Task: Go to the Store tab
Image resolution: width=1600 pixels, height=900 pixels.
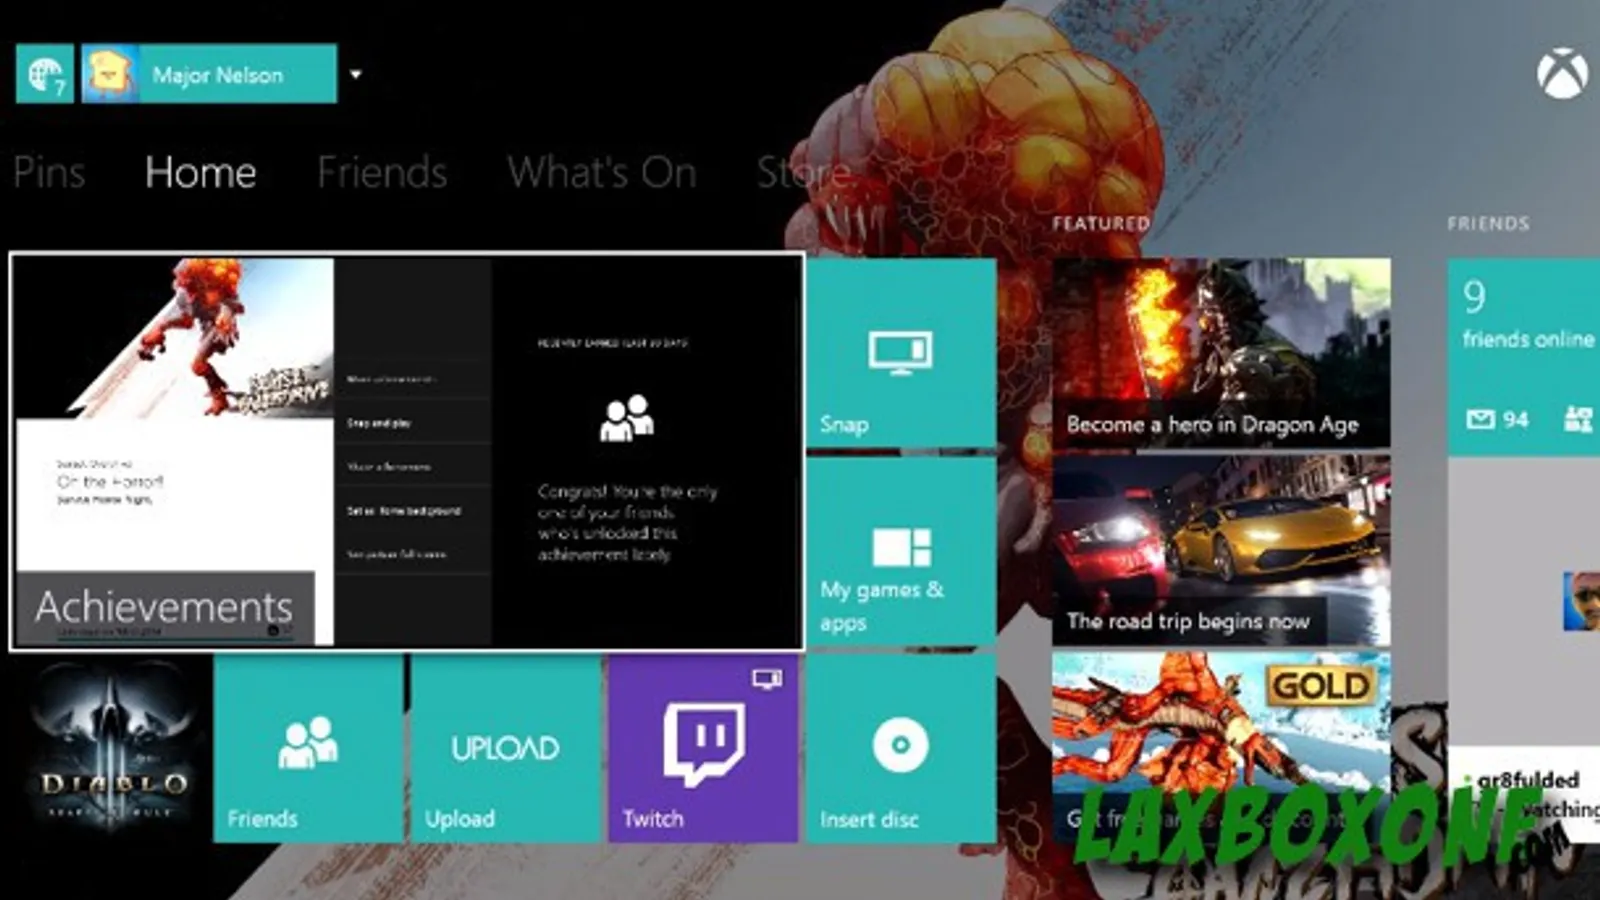Action: click(802, 172)
